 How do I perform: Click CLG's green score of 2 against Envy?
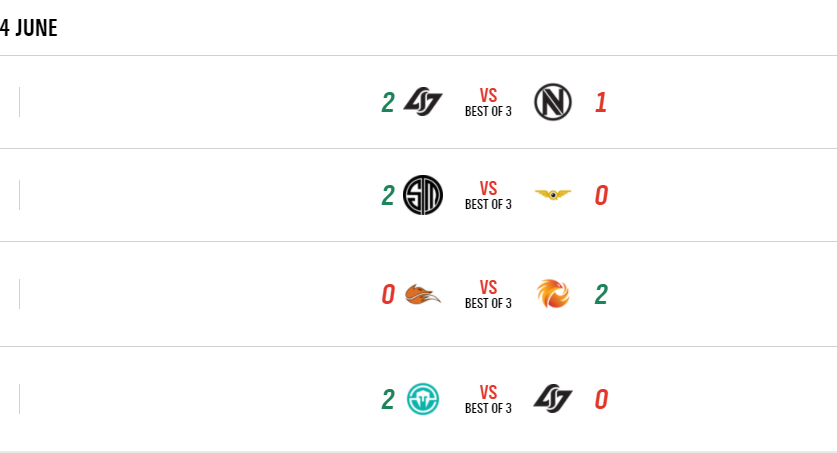388,102
